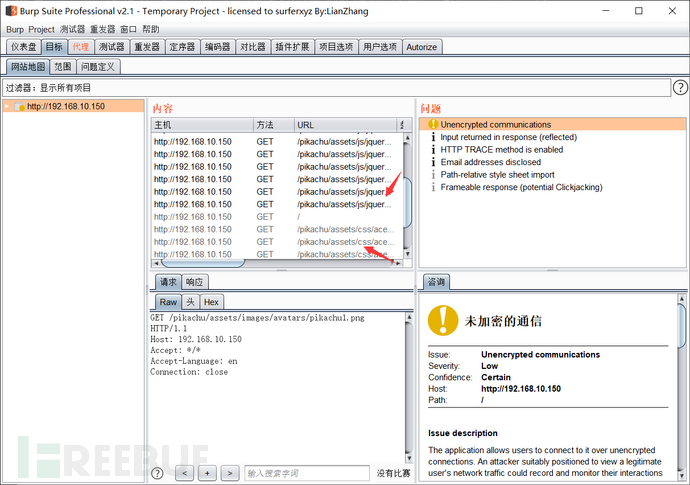This screenshot has width=690, height=485.
Task: Switch to the 编码器 tab
Action: (x=217, y=47)
